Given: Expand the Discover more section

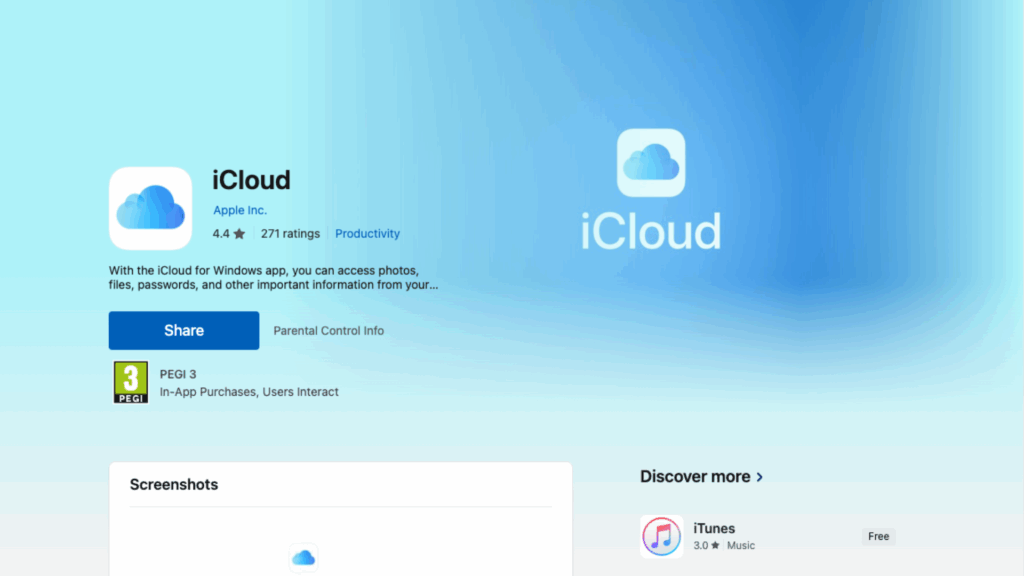Looking at the screenshot, I should (702, 477).
